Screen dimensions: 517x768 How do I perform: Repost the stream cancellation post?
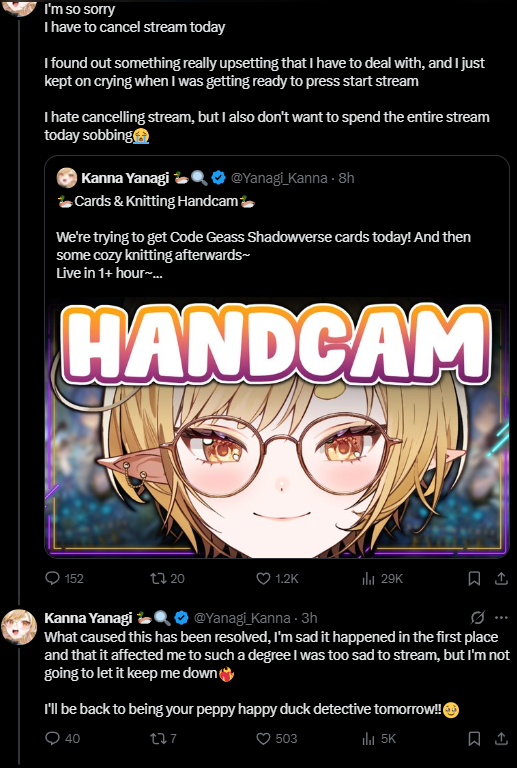(167, 578)
